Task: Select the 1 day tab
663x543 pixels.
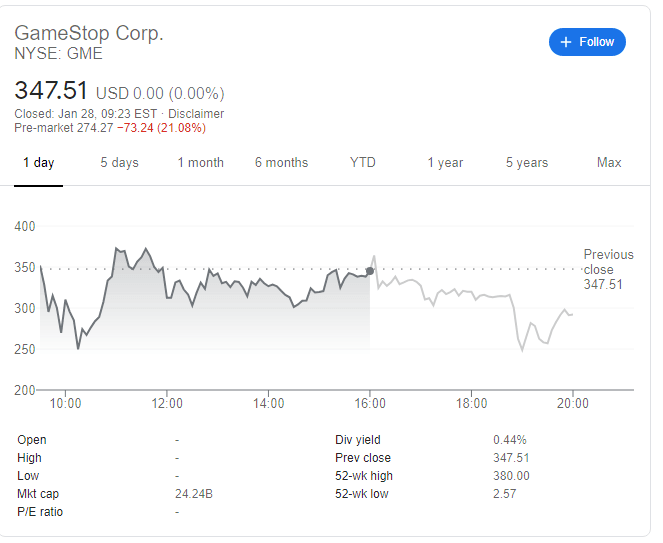Action: 39,163
